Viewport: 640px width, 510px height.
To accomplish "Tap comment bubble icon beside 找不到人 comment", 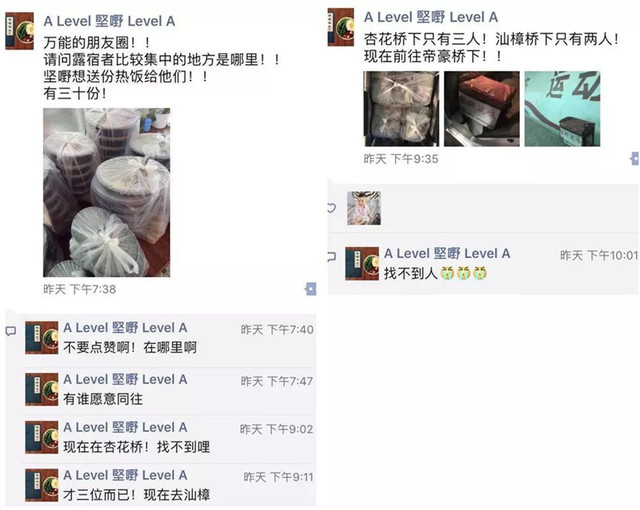I will click(x=331, y=257).
